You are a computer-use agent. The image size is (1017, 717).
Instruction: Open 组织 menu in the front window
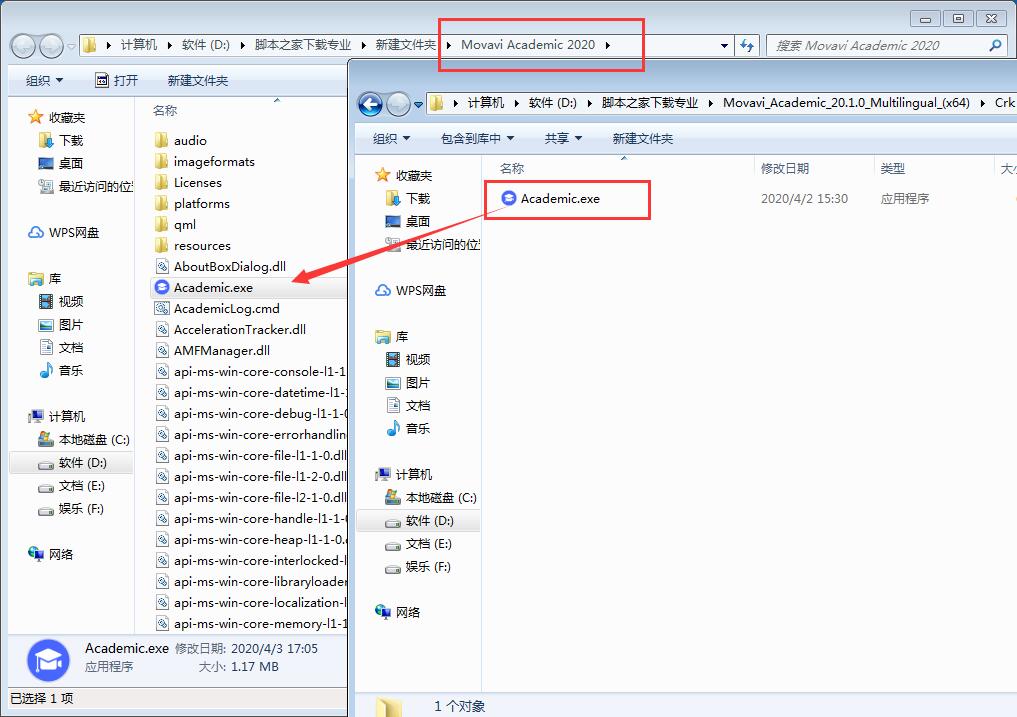[392, 138]
